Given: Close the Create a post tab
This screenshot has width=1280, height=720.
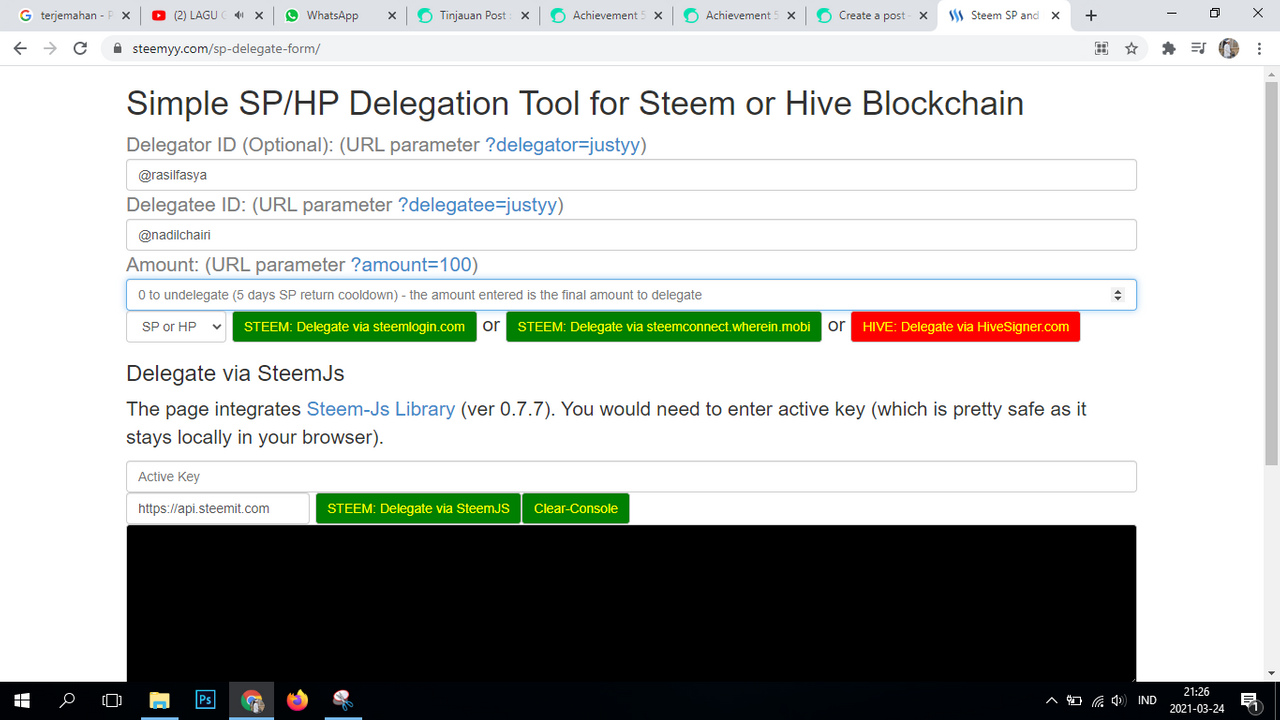Looking at the screenshot, I should point(923,16).
